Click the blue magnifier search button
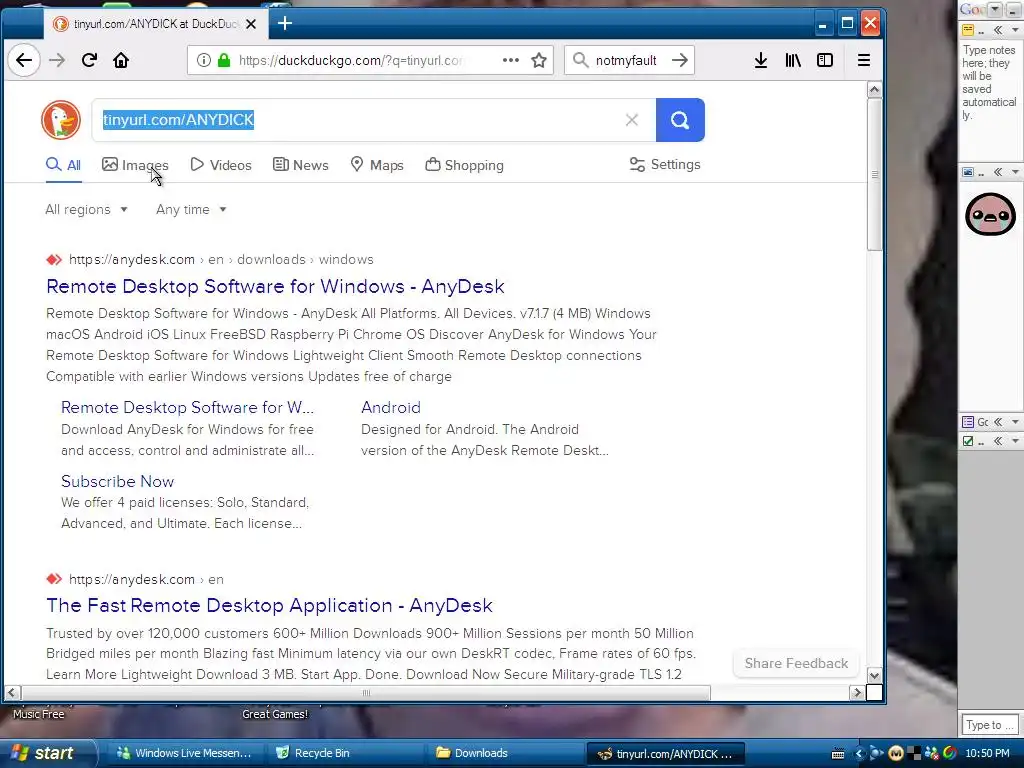This screenshot has width=1024, height=768. coord(680,120)
